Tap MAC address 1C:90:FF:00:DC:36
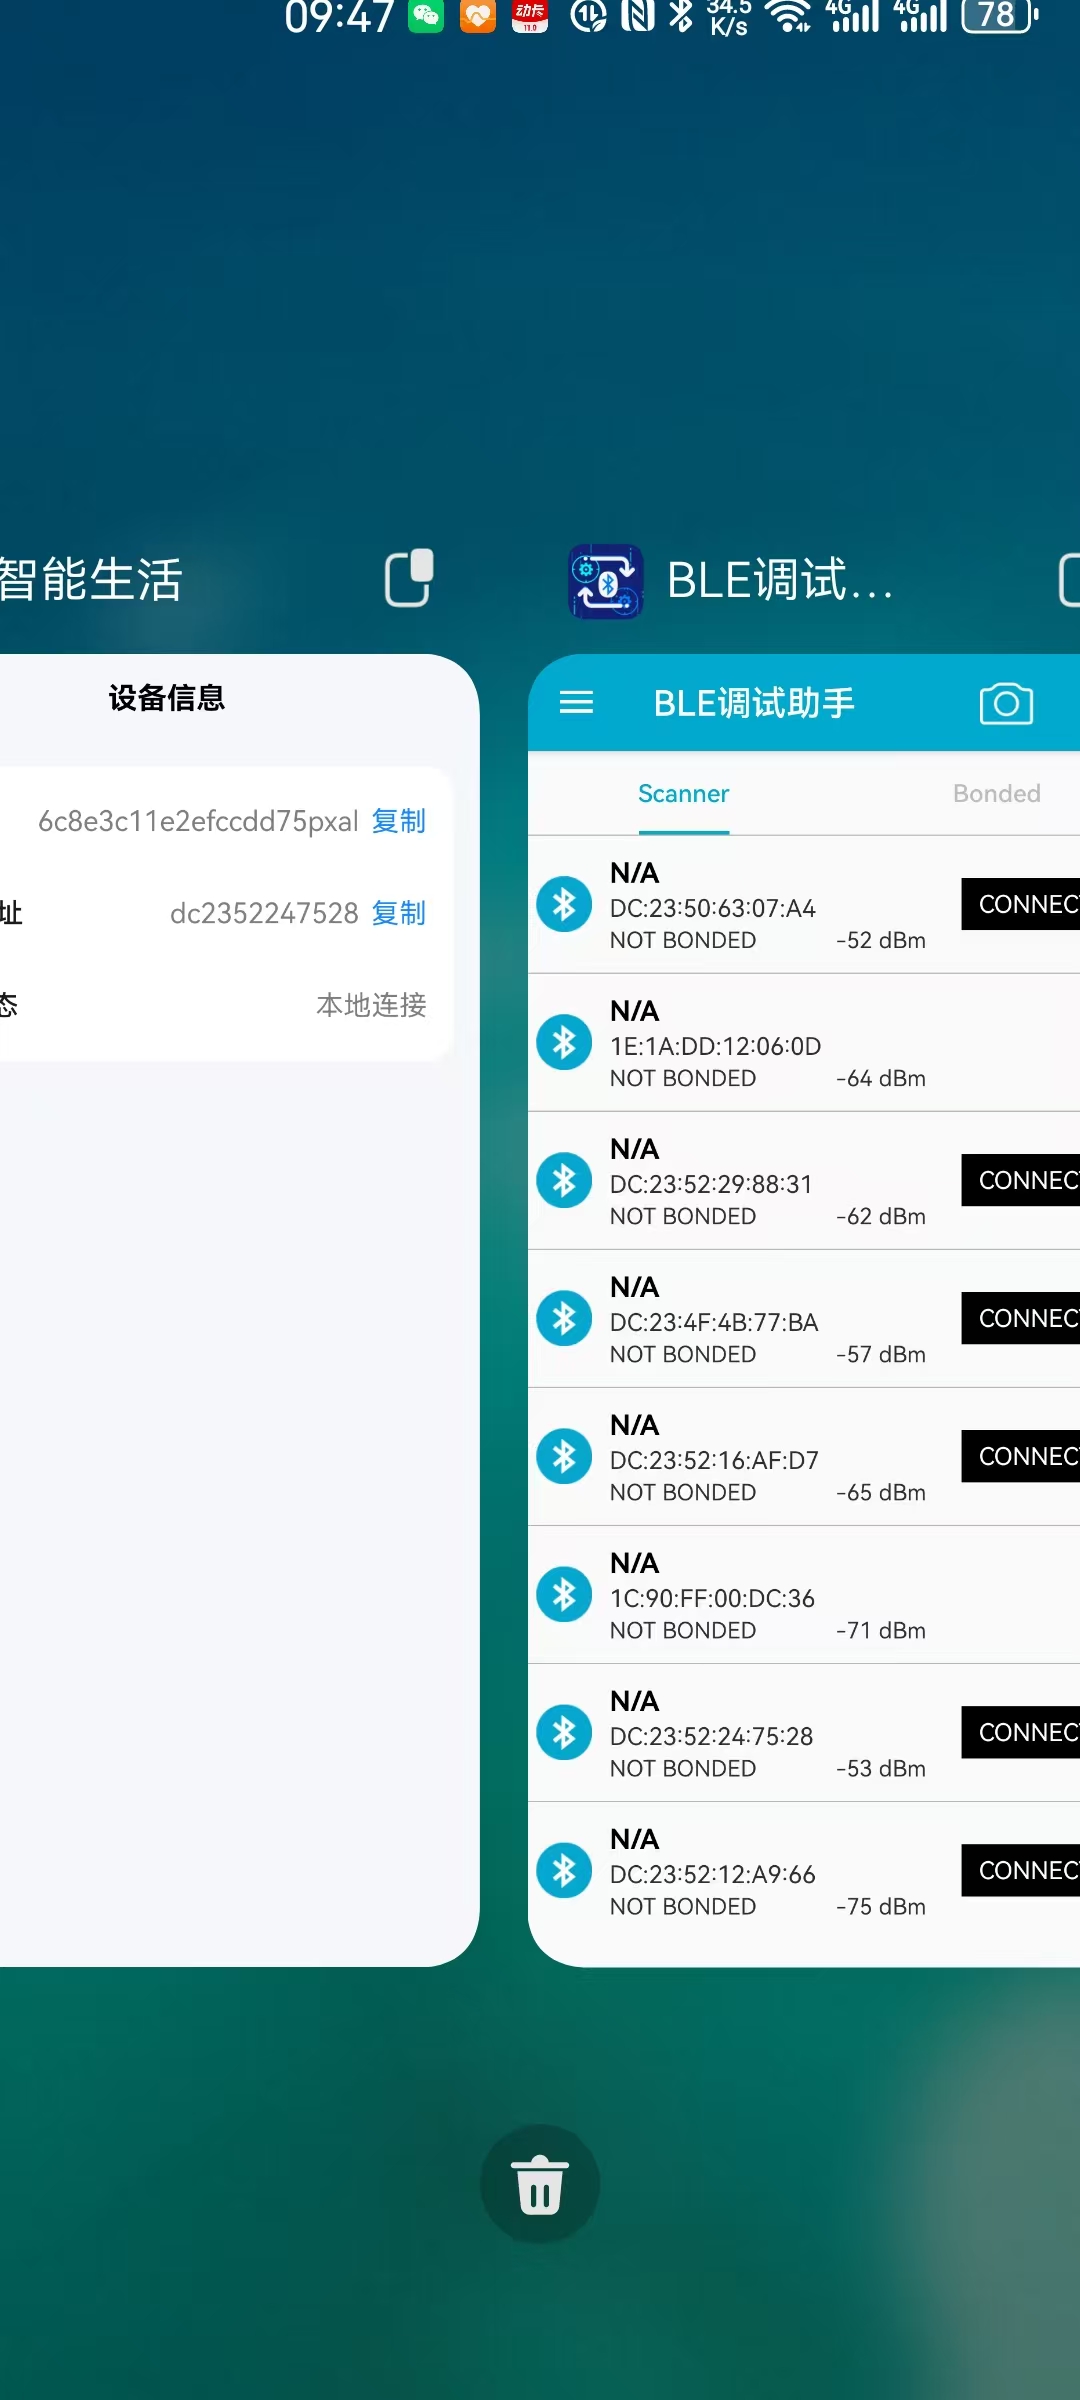Viewport: 1080px width, 2400px height. [713, 1598]
